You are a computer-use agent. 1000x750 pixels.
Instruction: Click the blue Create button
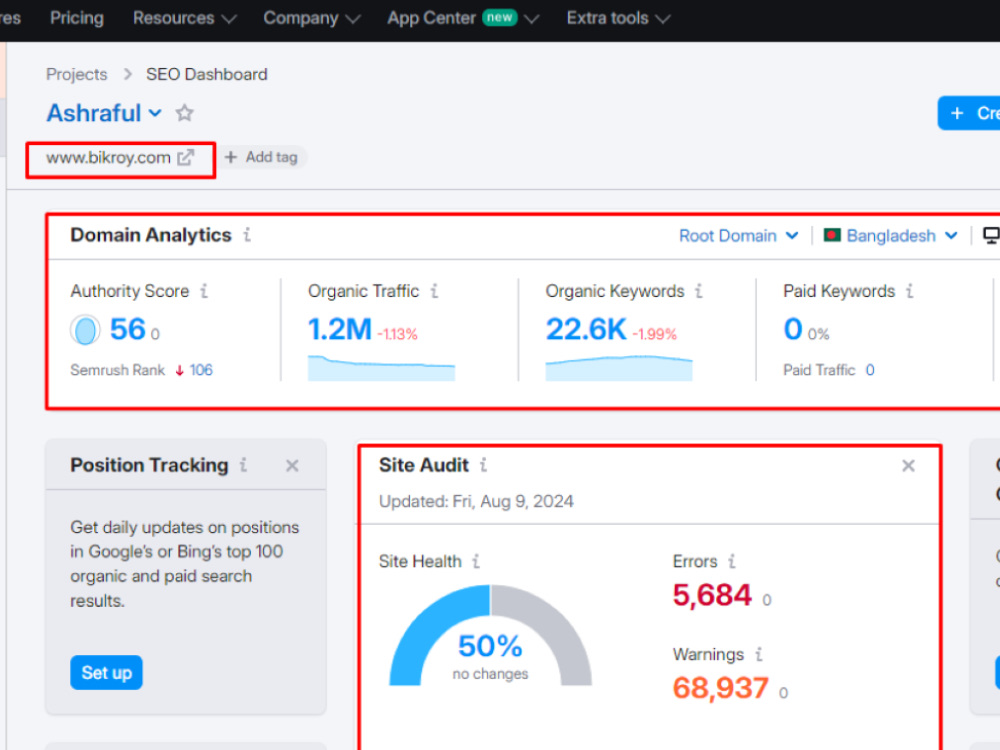(969, 114)
